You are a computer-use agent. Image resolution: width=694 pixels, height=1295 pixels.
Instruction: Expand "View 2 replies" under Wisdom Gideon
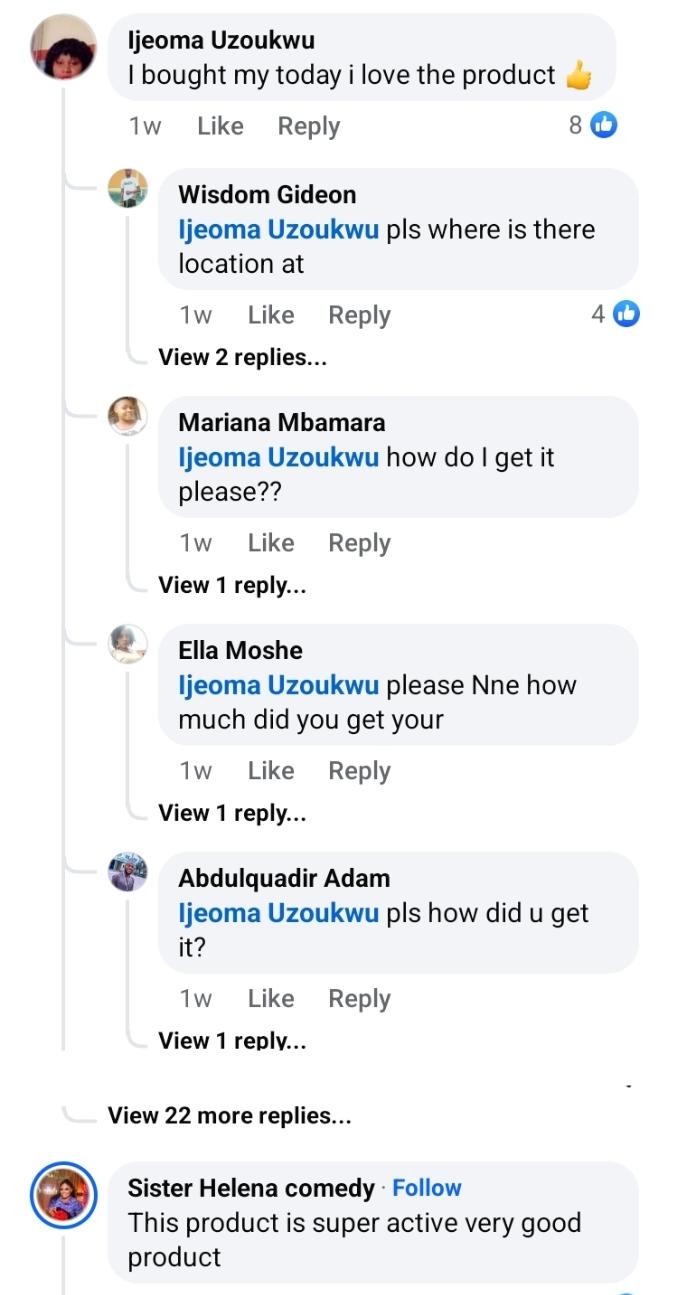coord(242,357)
